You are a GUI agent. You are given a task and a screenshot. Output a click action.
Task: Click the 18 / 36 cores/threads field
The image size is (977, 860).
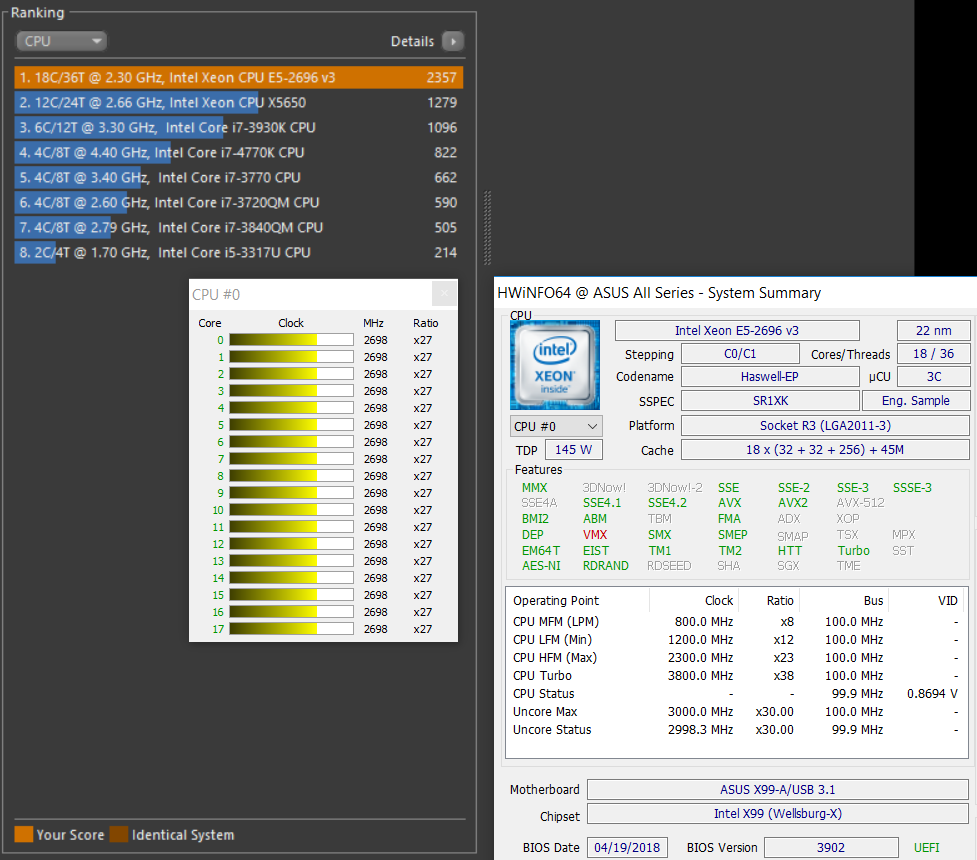pyautogui.click(x=933, y=354)
